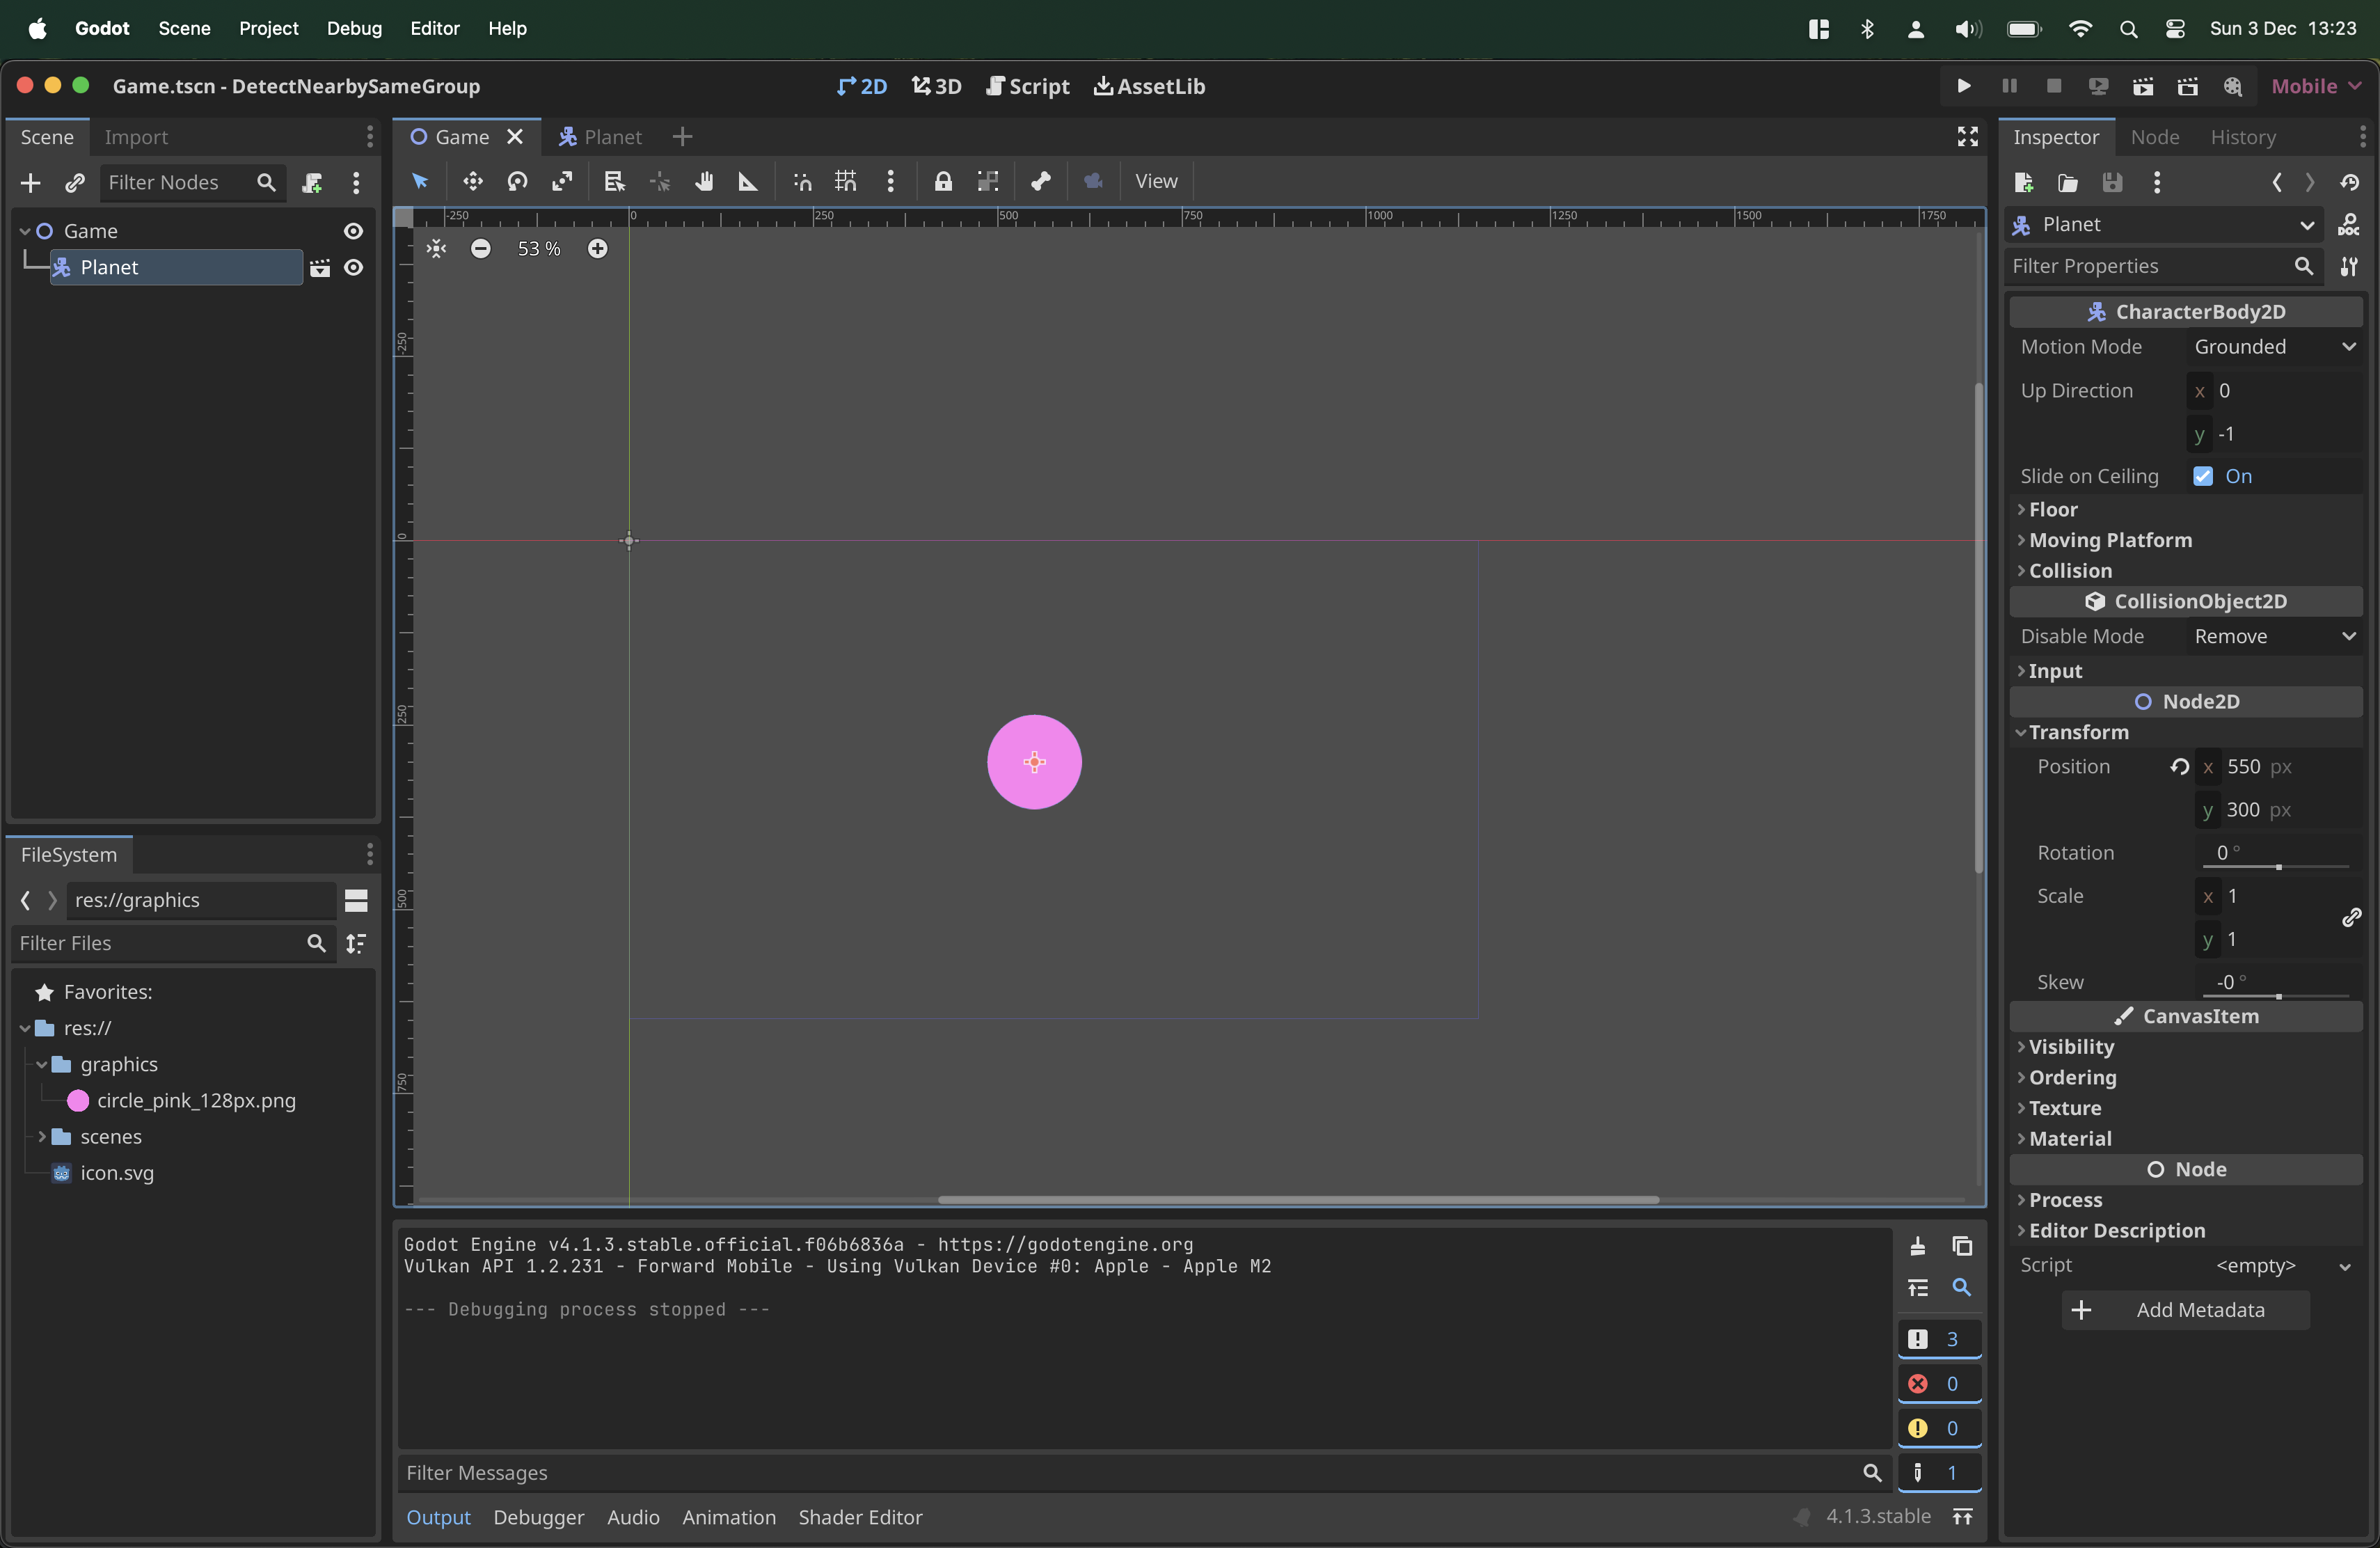Open the Mobile renderer dropdown
Screen dimensions: 2380x1548
click(x=2316, y=86)
